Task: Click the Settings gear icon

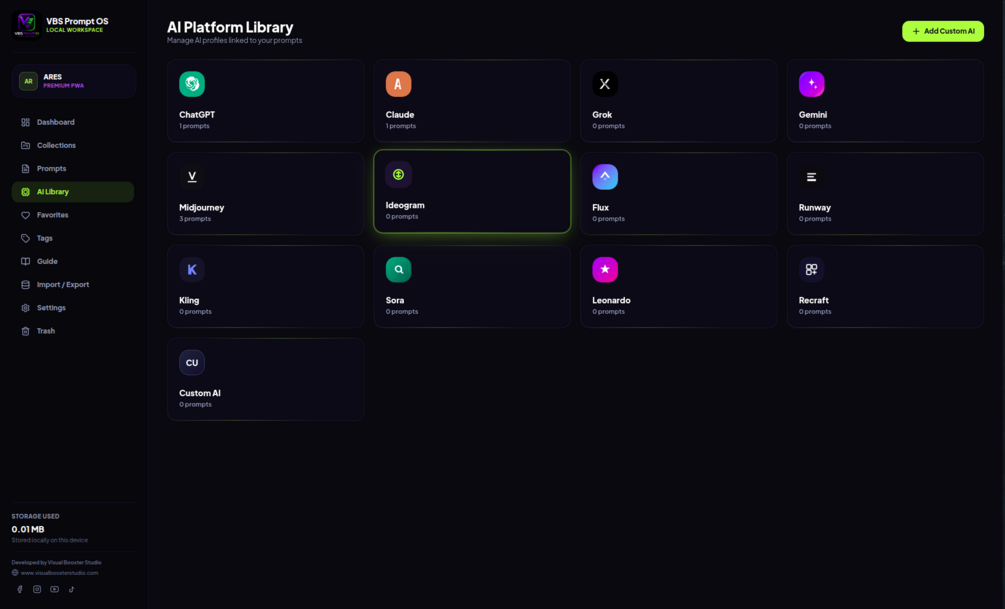Action: tap(26, 308)
